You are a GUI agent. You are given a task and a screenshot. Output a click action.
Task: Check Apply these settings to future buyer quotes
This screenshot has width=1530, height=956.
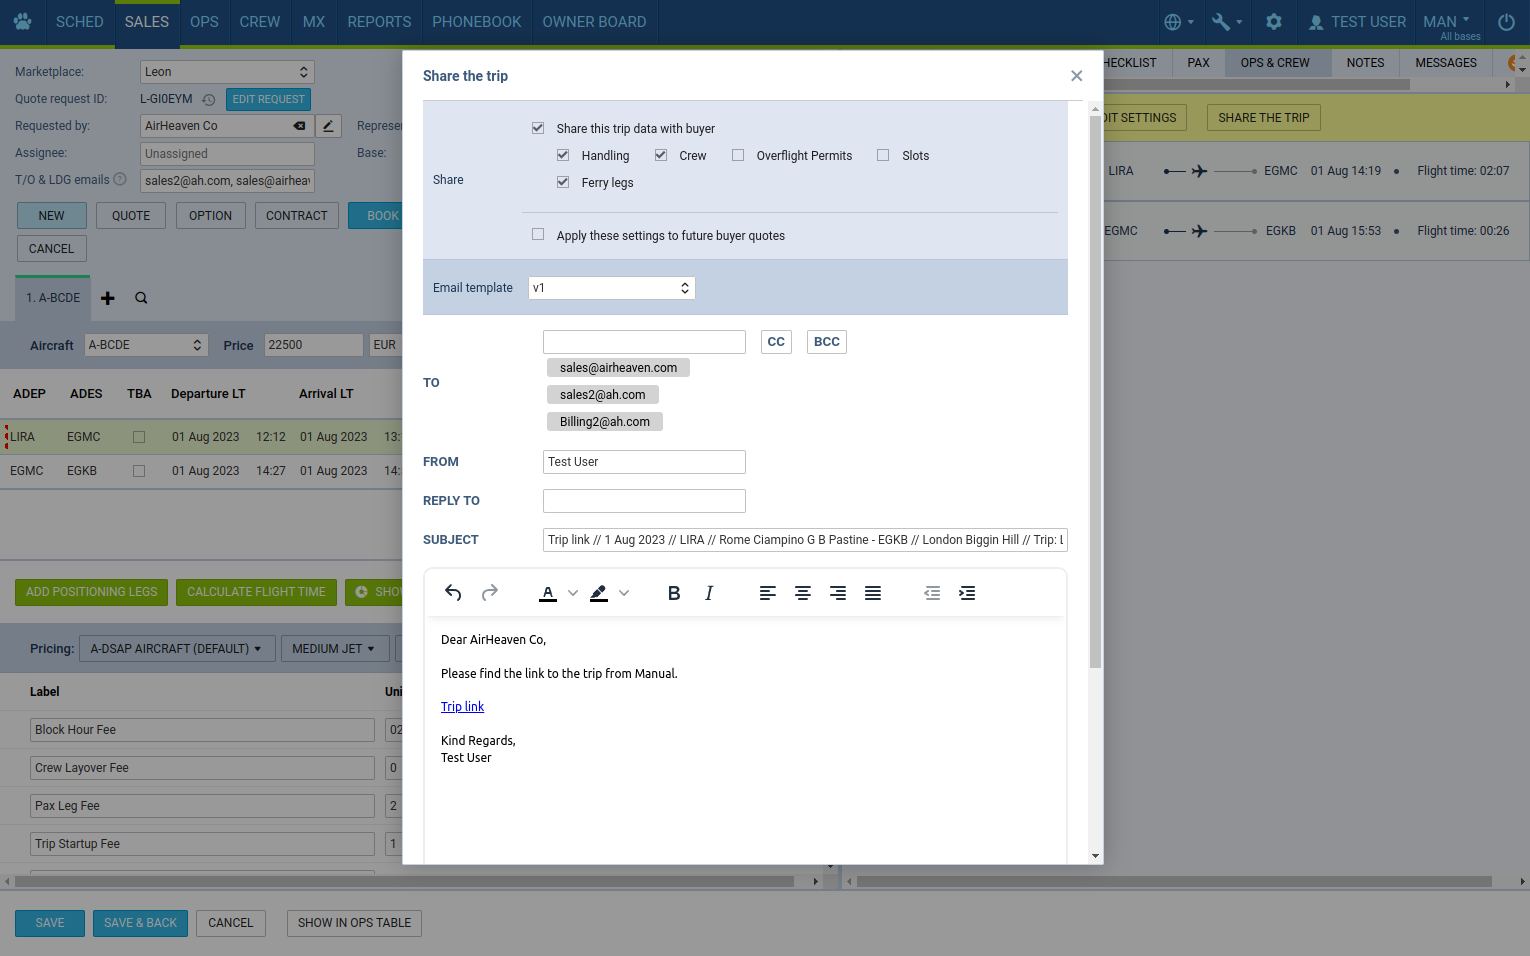pyautogui.click(x=538, y=235)
